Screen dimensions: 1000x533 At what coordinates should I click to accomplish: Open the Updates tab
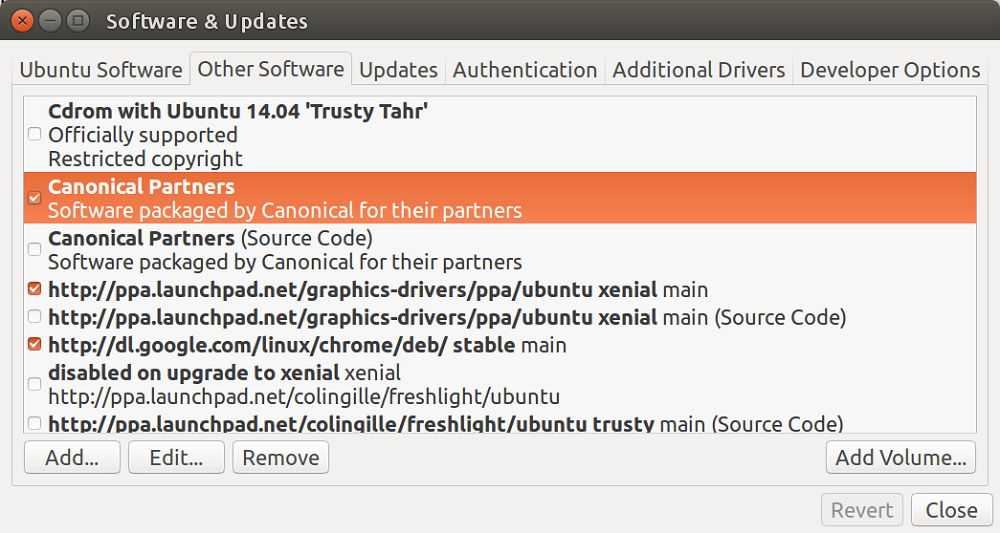(398, 70)
